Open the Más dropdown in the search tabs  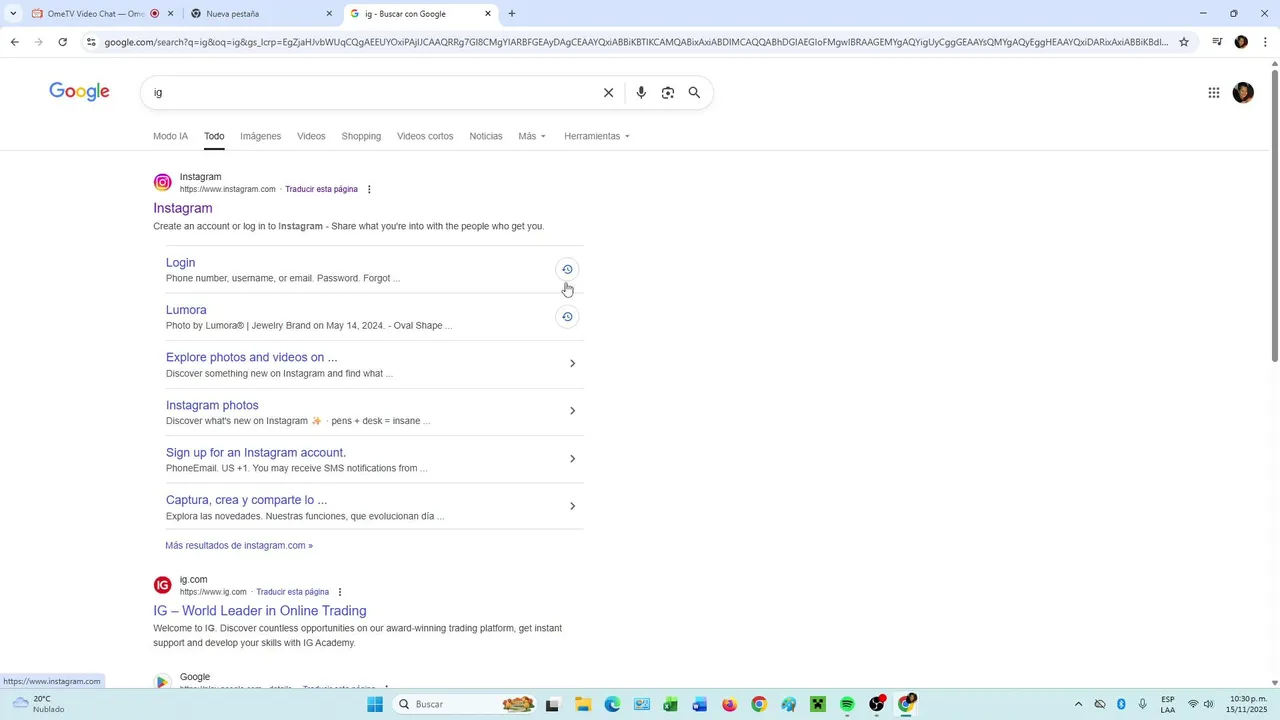532,136
